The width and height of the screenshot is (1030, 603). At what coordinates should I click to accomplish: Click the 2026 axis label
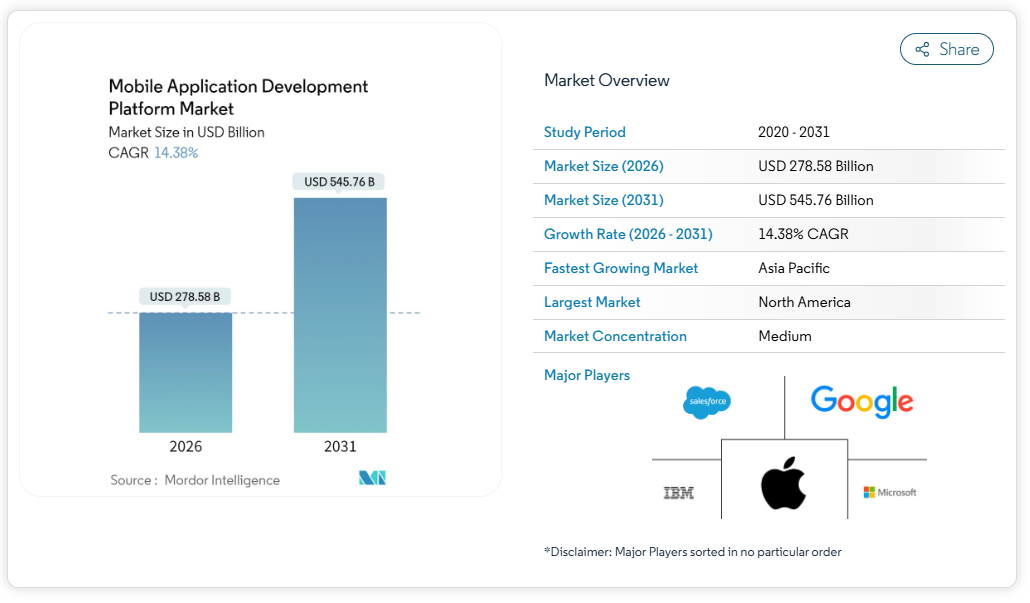click(185, 447)
